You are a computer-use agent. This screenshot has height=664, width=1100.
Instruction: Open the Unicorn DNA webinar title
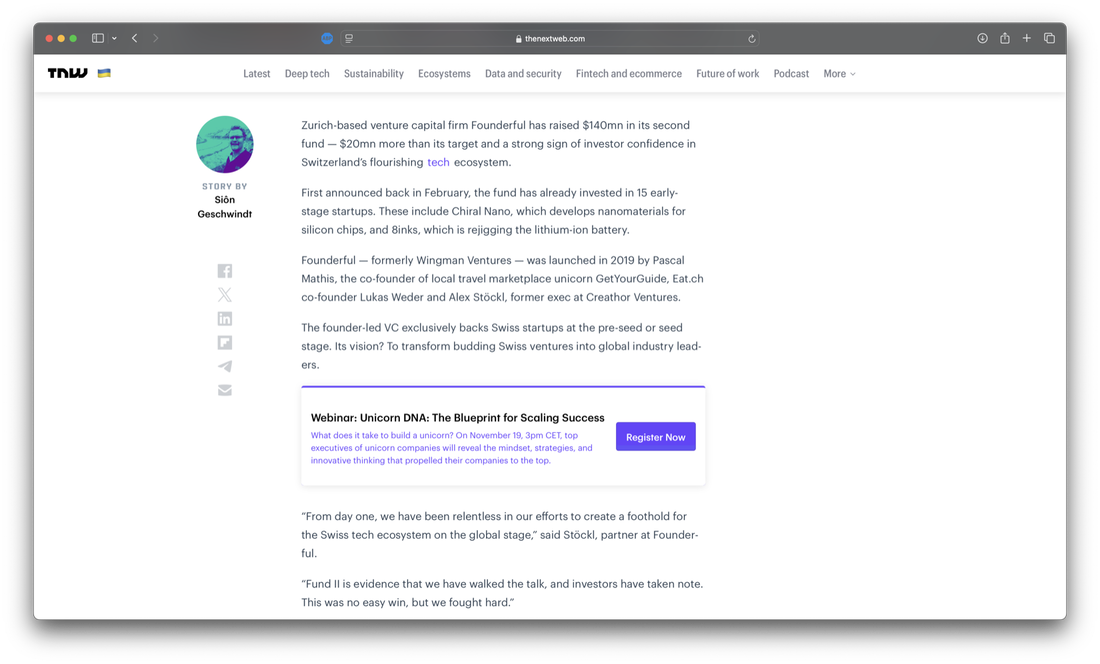[457, 417]
